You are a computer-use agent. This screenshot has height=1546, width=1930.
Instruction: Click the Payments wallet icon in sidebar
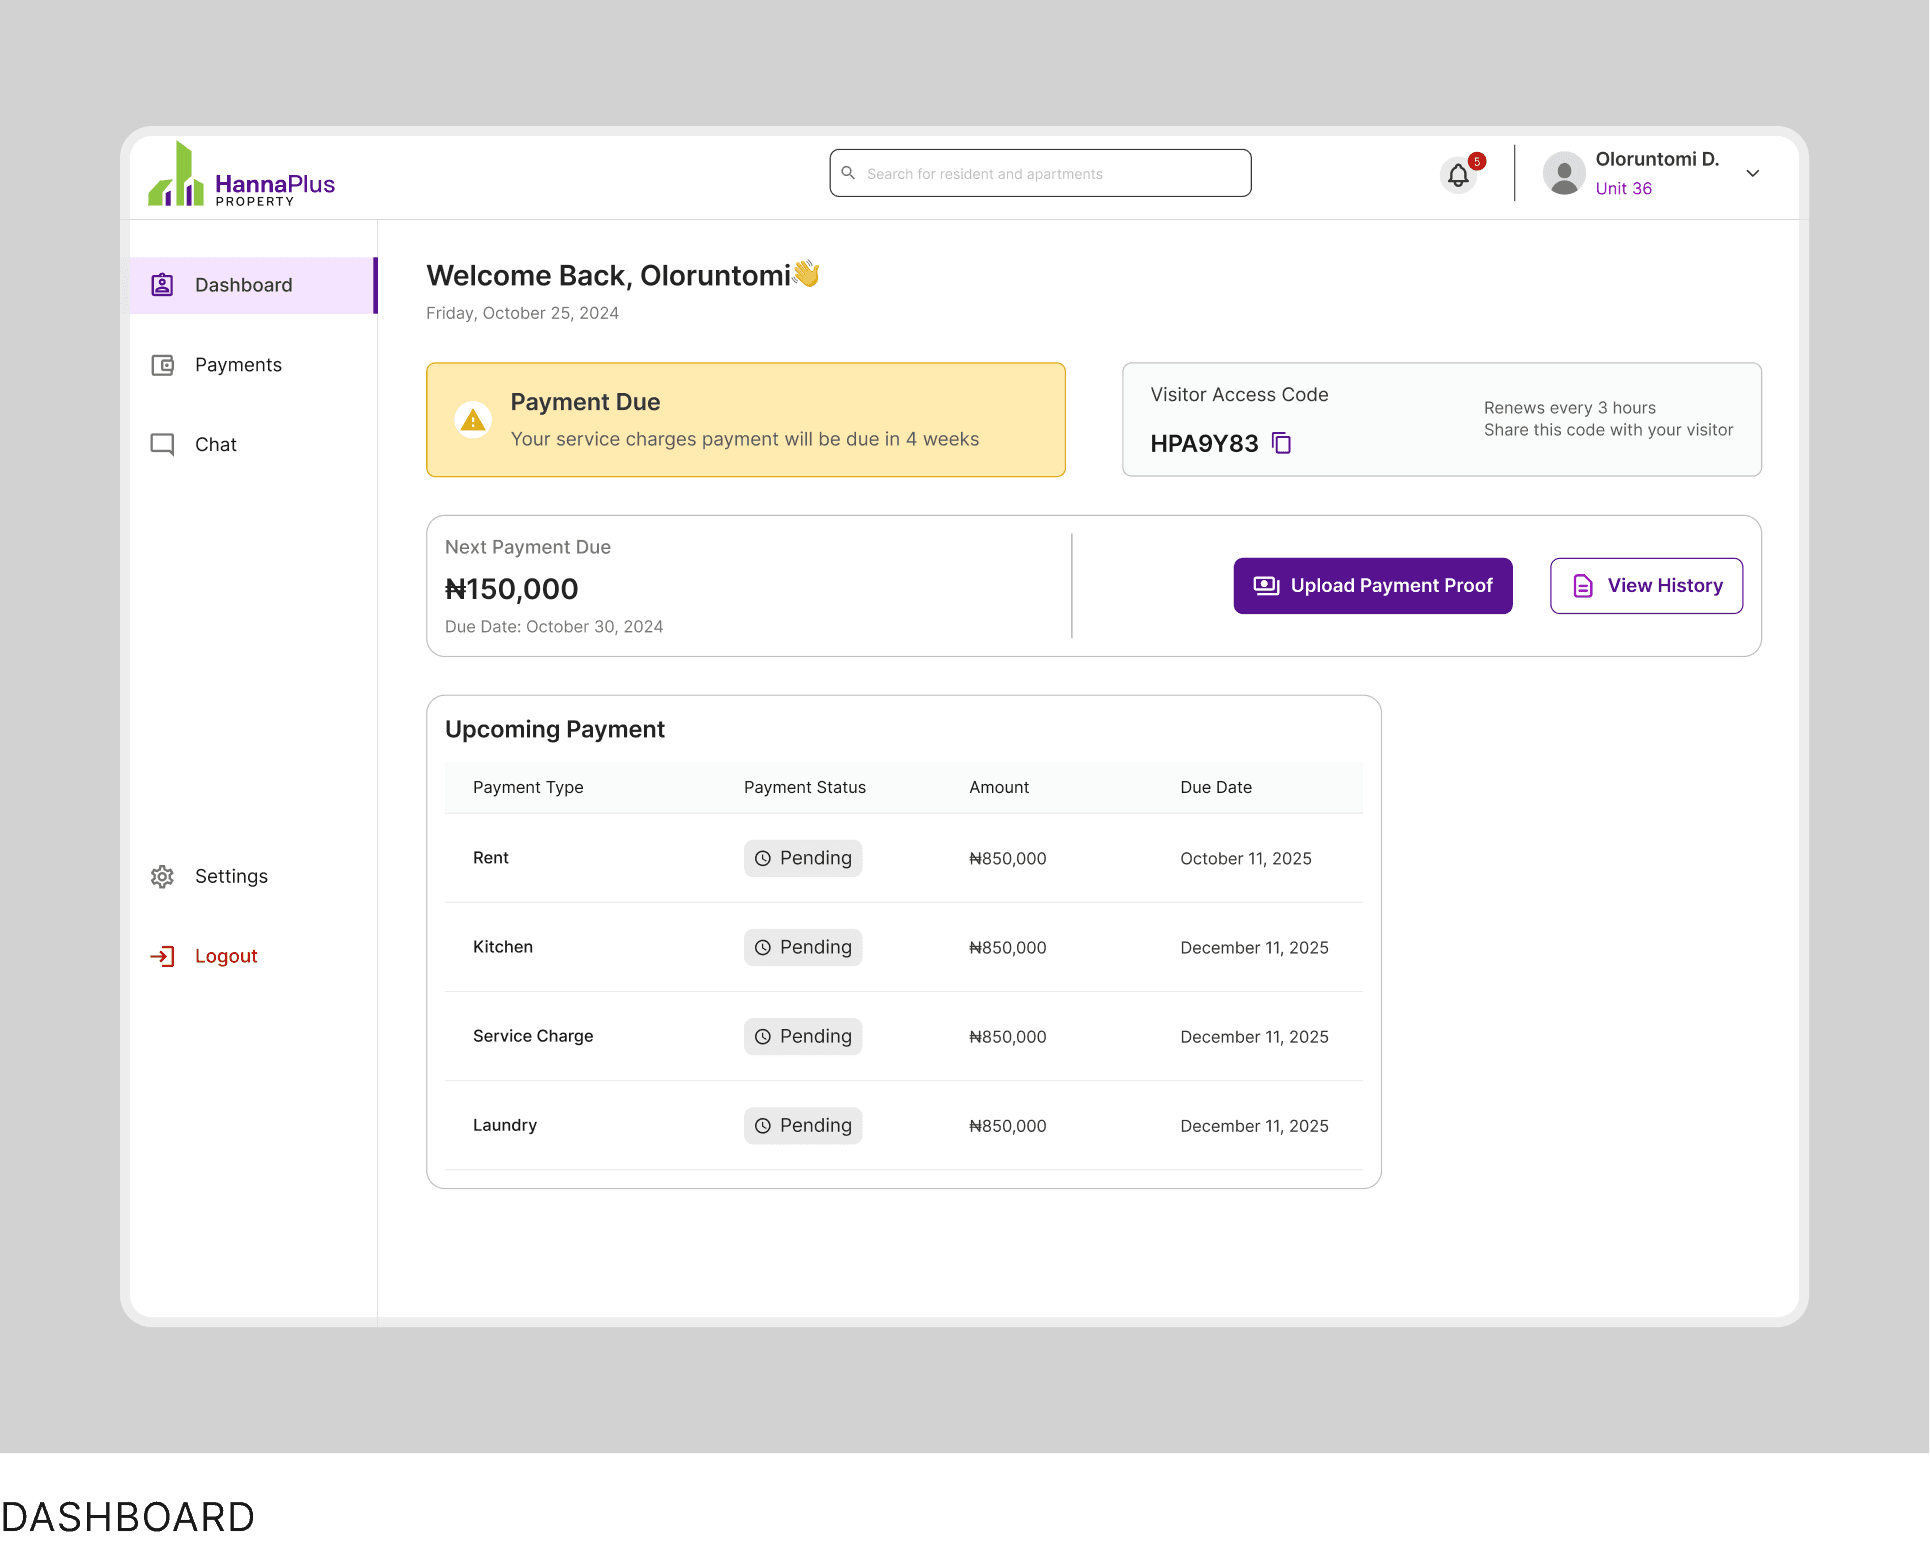click(x=162, y=365)
